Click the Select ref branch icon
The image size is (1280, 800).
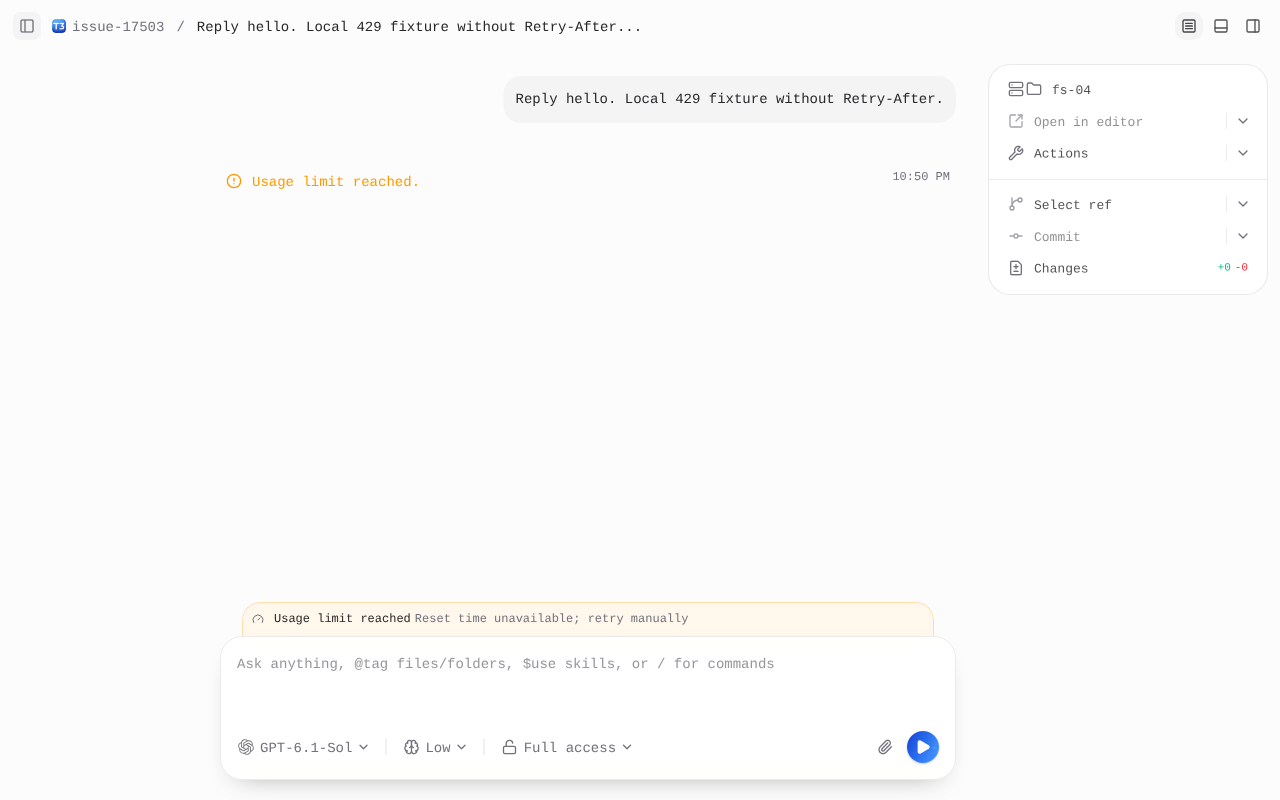pyautogui.click(x=1016, y=204)
